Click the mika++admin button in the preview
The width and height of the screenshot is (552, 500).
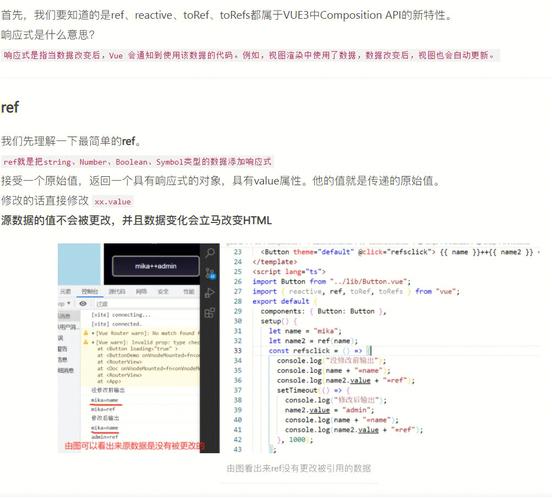(156, 266)
